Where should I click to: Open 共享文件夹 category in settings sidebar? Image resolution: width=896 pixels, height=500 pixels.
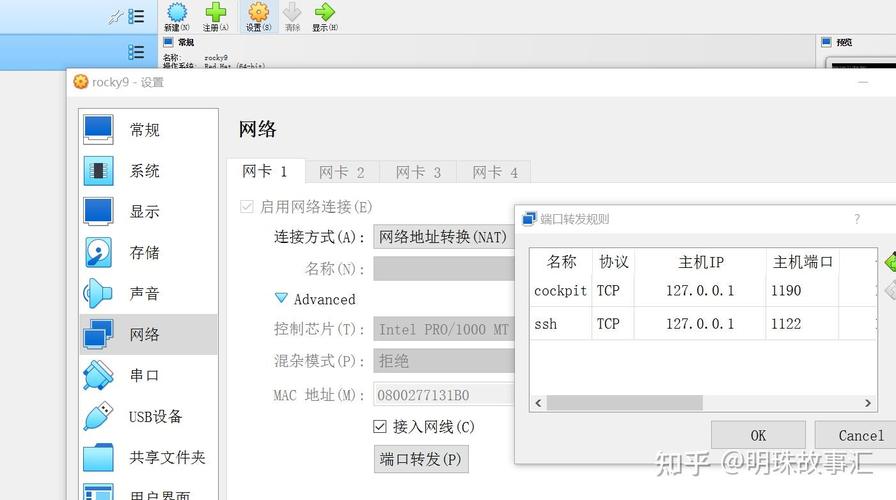coord(149,457)
